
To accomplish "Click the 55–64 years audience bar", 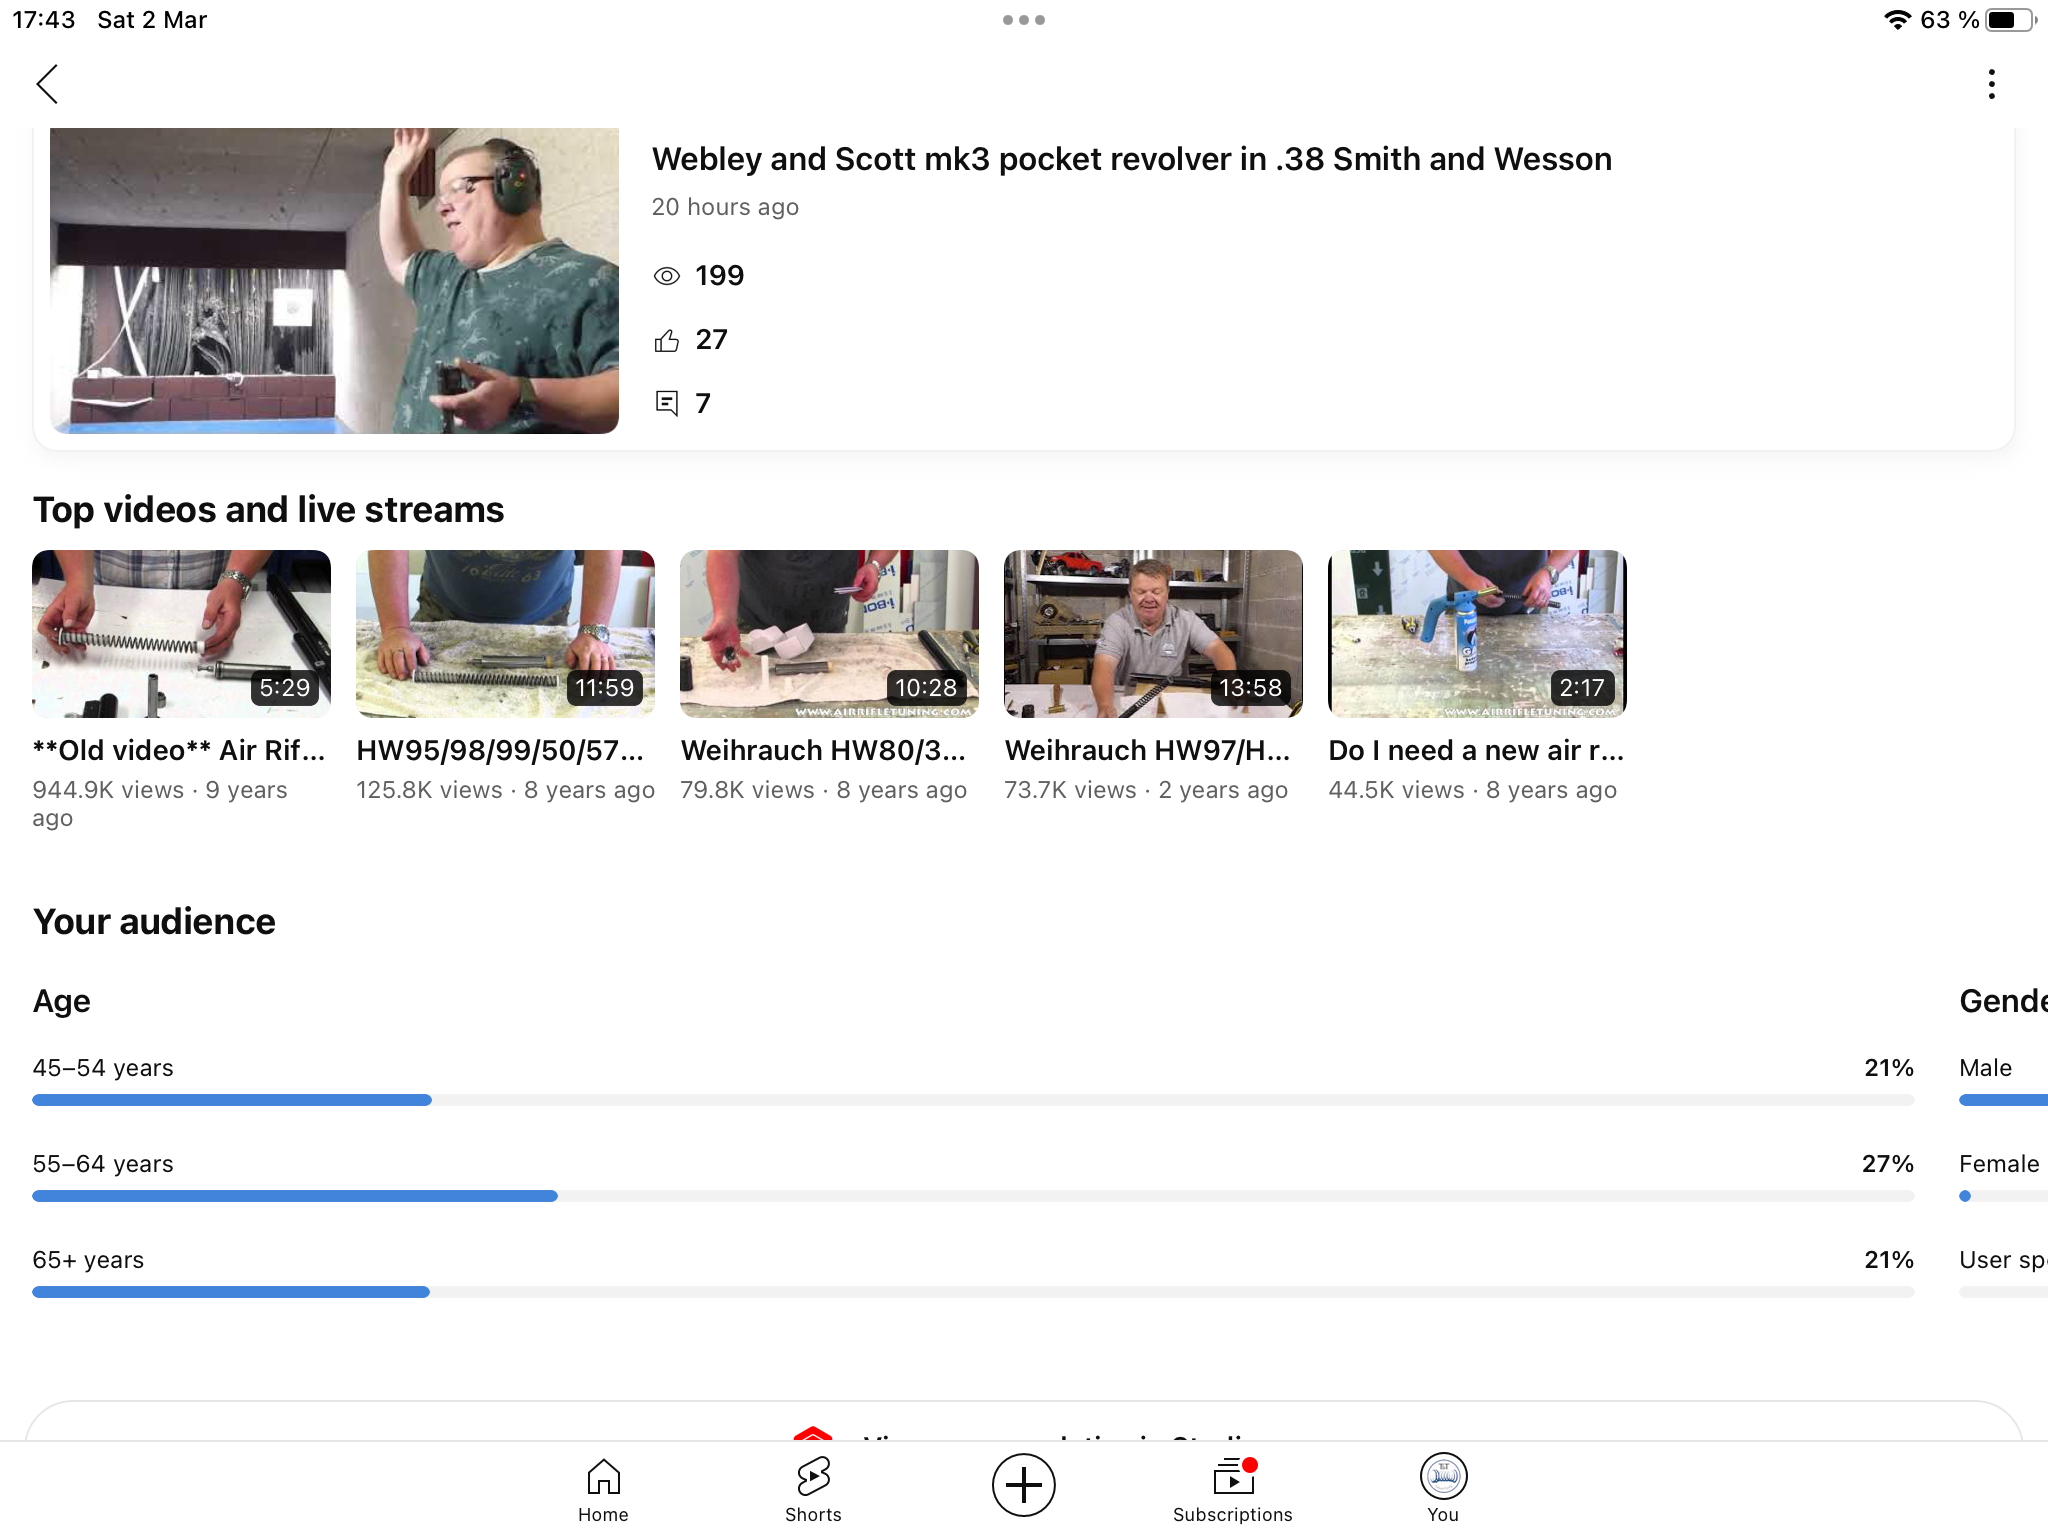I will click(x=973, y=1196).
